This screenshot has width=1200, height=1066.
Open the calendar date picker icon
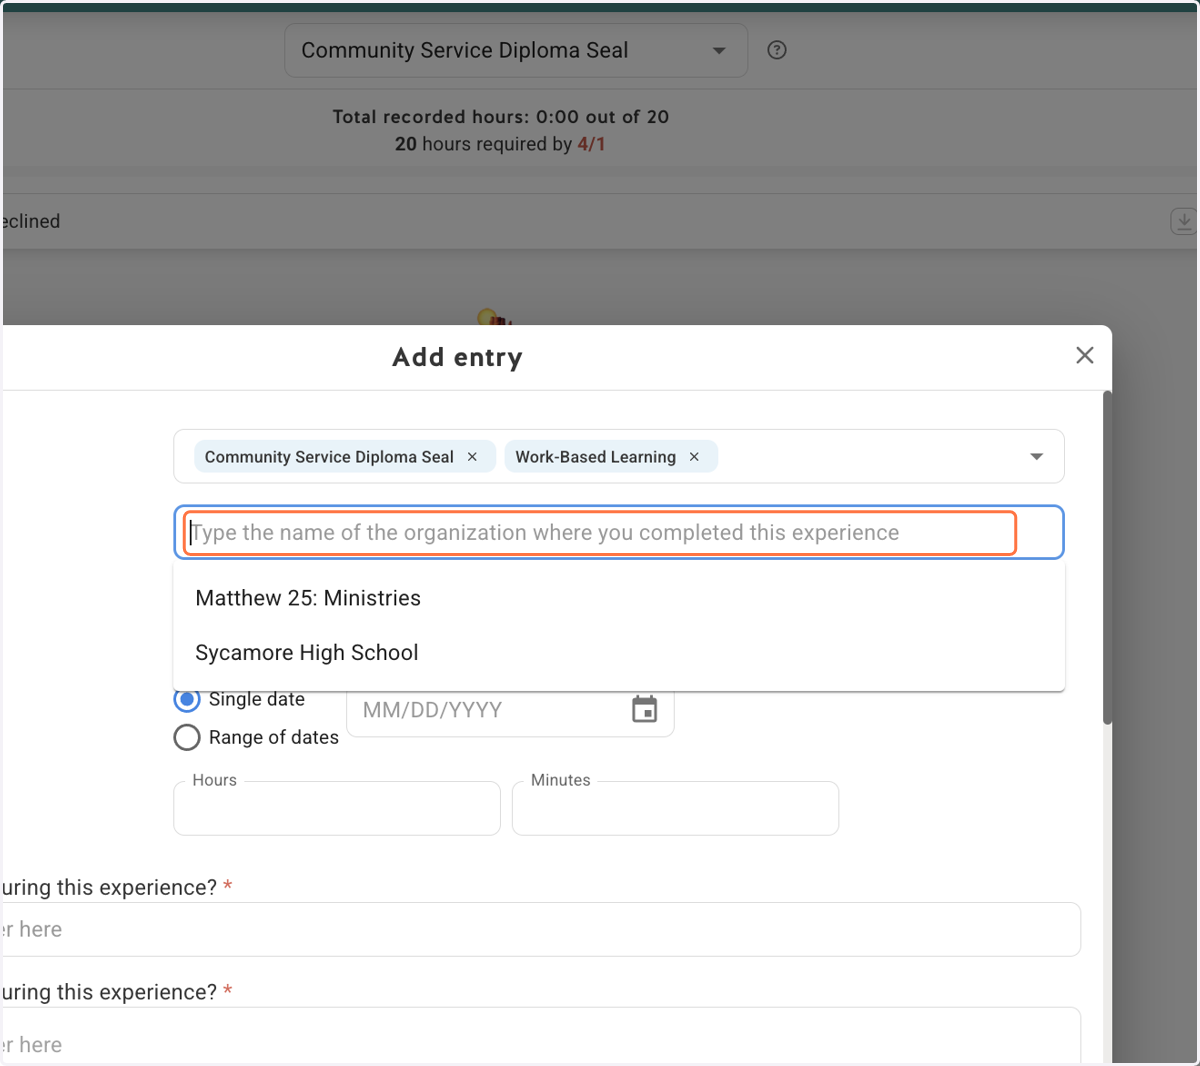[x=645, y=710]
